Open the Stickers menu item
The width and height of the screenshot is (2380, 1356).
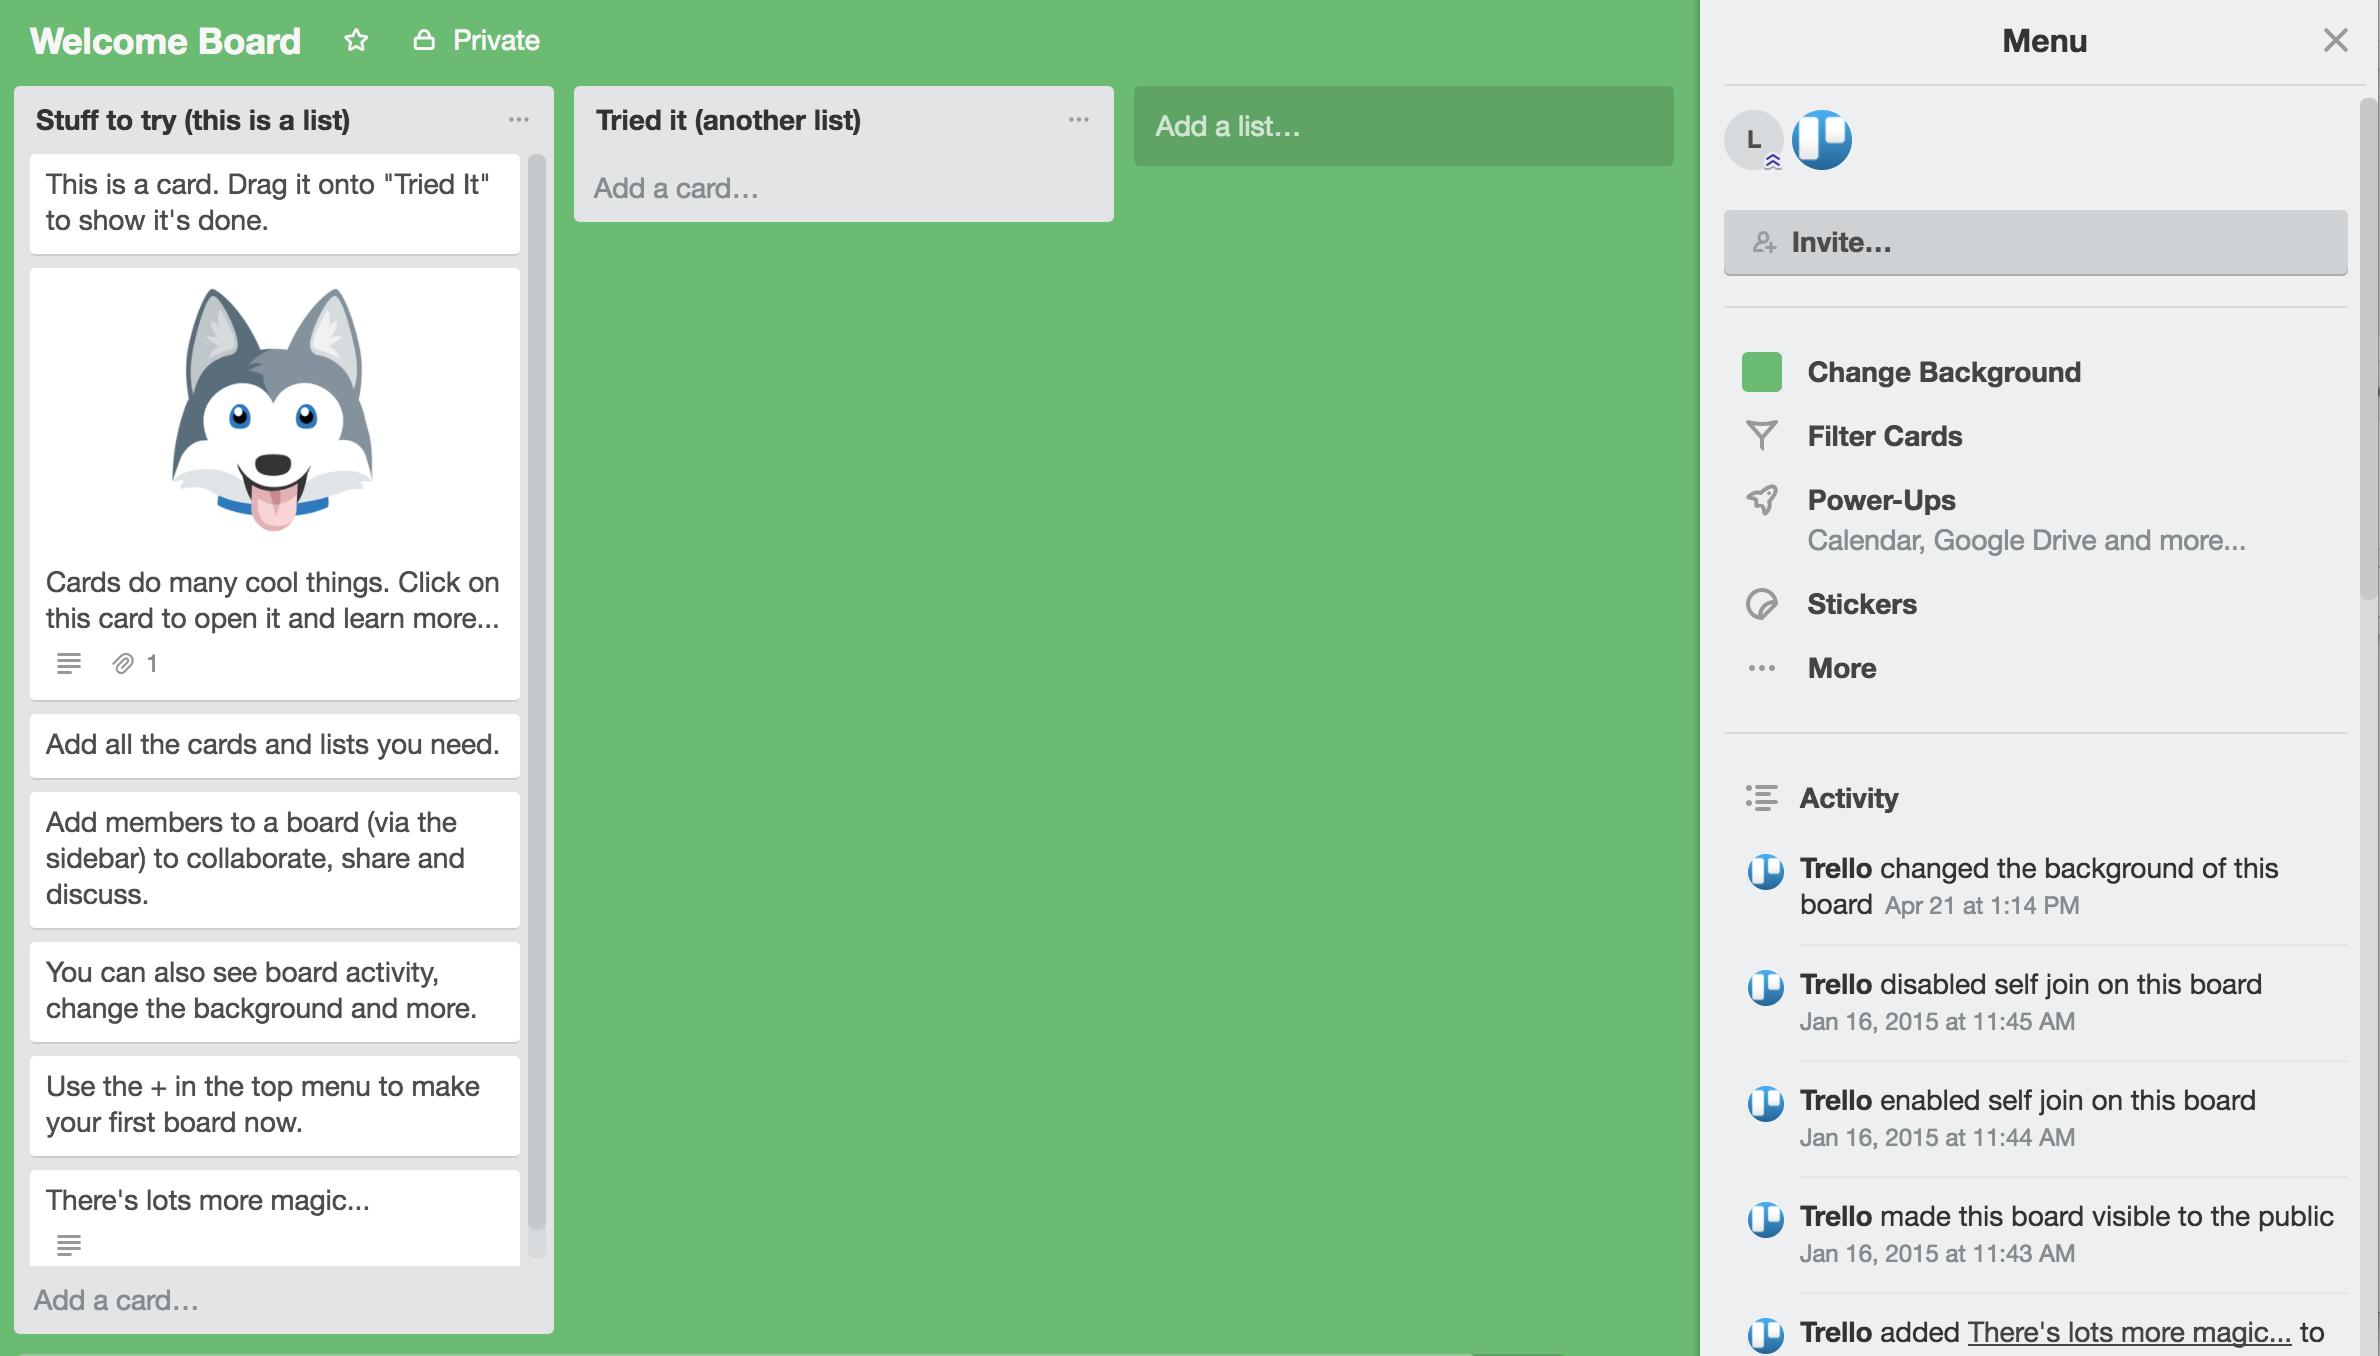point(1861,604)
